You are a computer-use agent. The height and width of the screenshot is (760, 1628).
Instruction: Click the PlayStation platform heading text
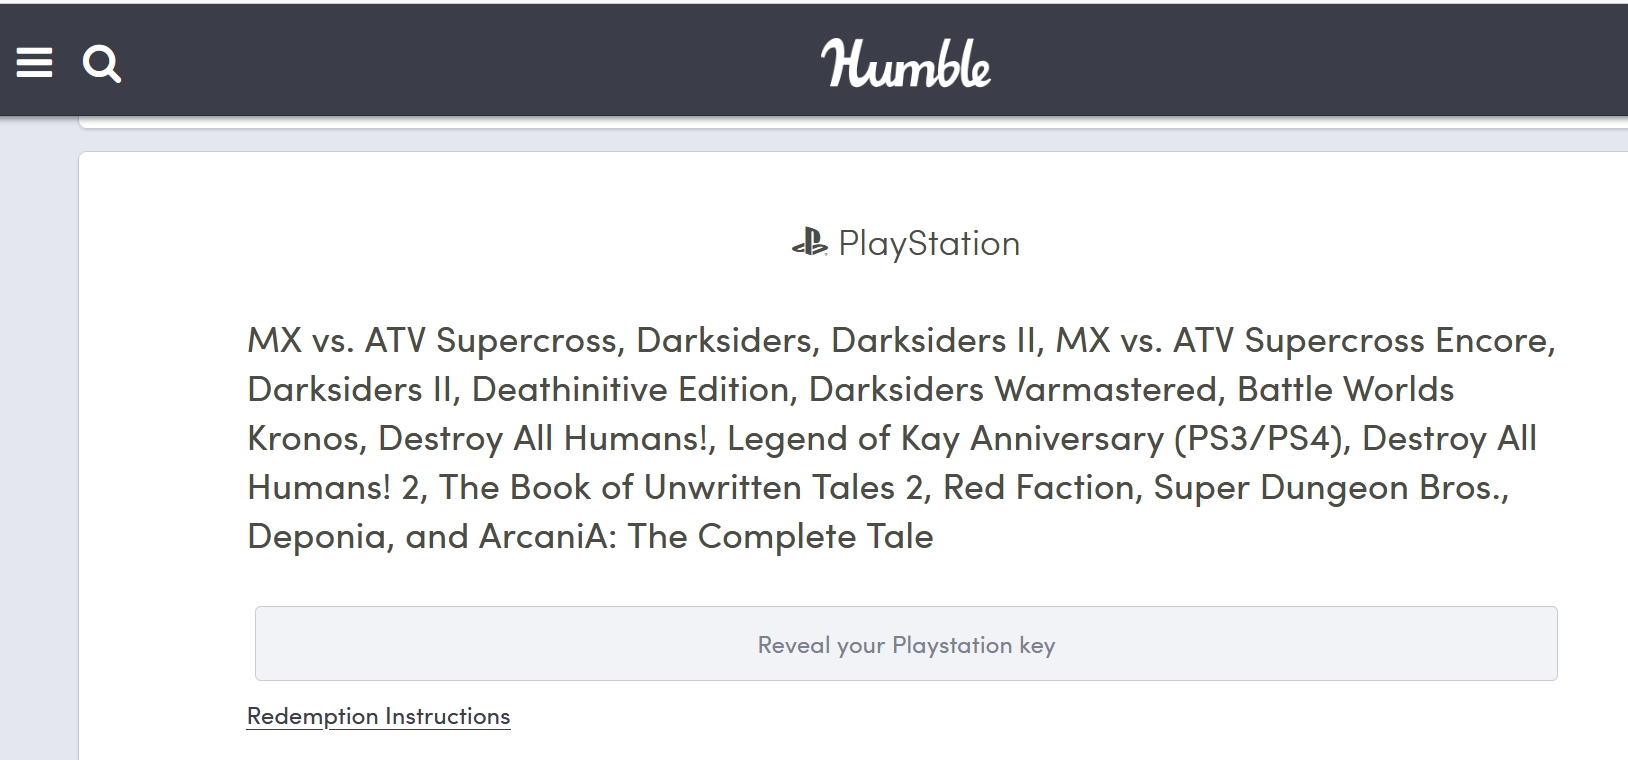929,243
